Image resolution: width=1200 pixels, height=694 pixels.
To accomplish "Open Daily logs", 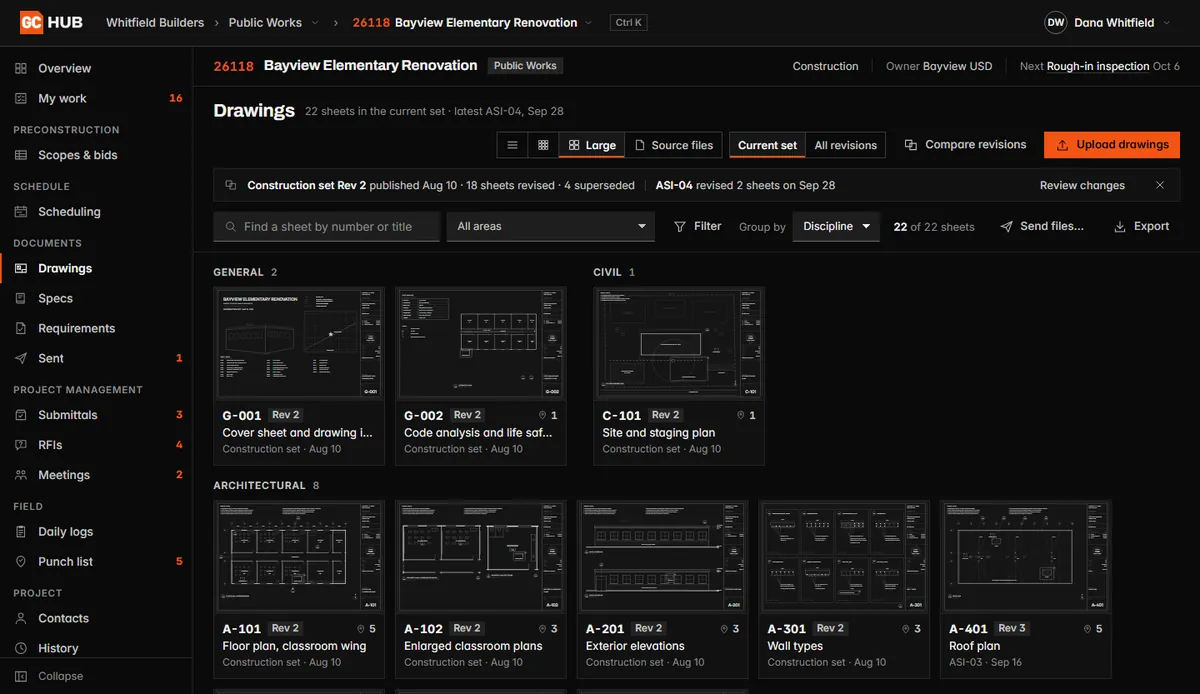I will (96, 532).
